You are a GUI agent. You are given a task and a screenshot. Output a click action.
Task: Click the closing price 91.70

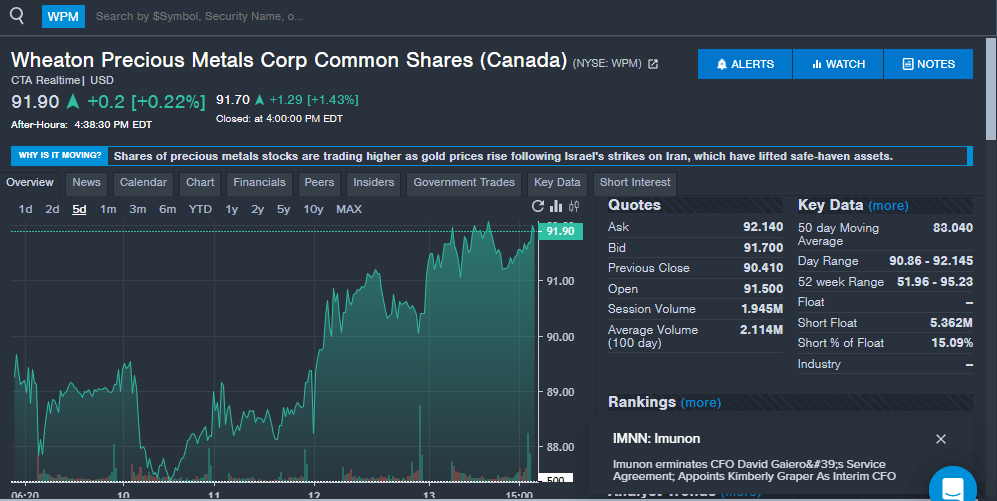(x=233, y=100)
